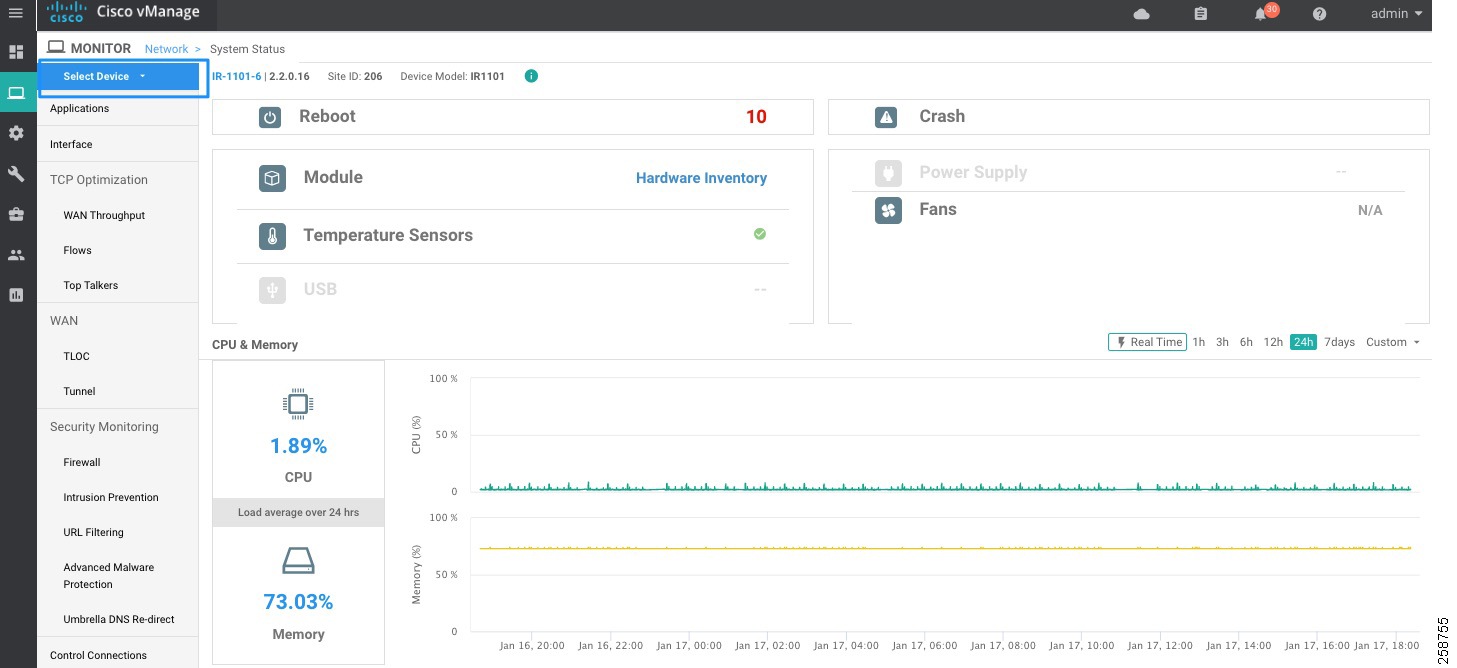Open the hamburger navigation menu
The width and height of the screenshot is (1457, 668).
click(x=15, y=13)
